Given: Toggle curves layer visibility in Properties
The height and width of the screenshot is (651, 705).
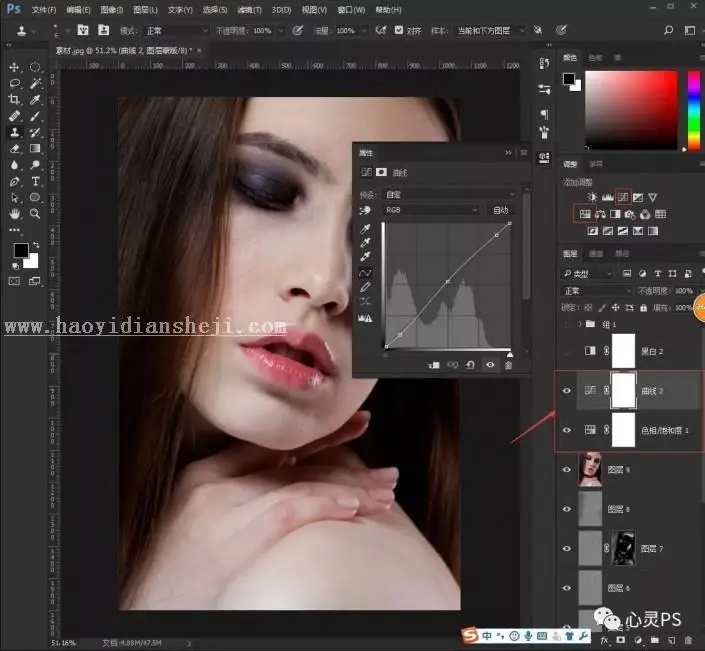Looking at the screenshot, I should coord(490,365).
